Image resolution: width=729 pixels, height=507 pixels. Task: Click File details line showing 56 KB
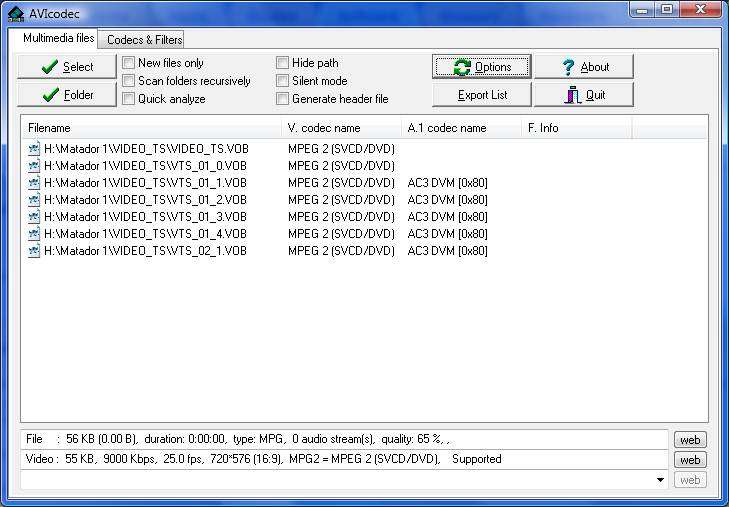pyautogui.click(x=345, y=439)
